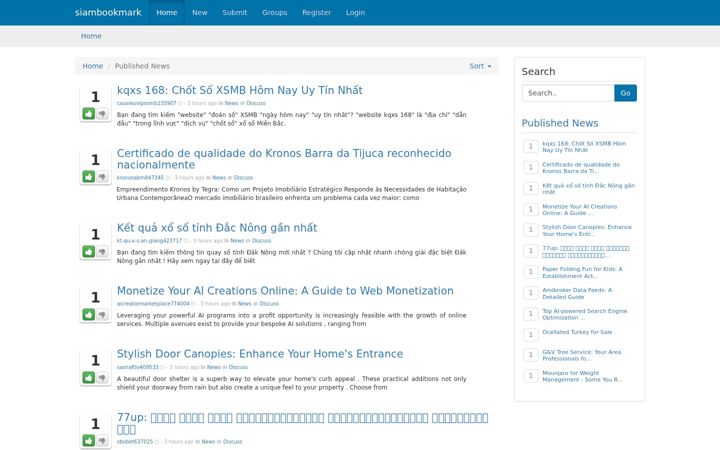Viewport: 720px width, 450px height.
Task: Upvote the Monetize Your AI Creations story
Action: tap(89, 315)
